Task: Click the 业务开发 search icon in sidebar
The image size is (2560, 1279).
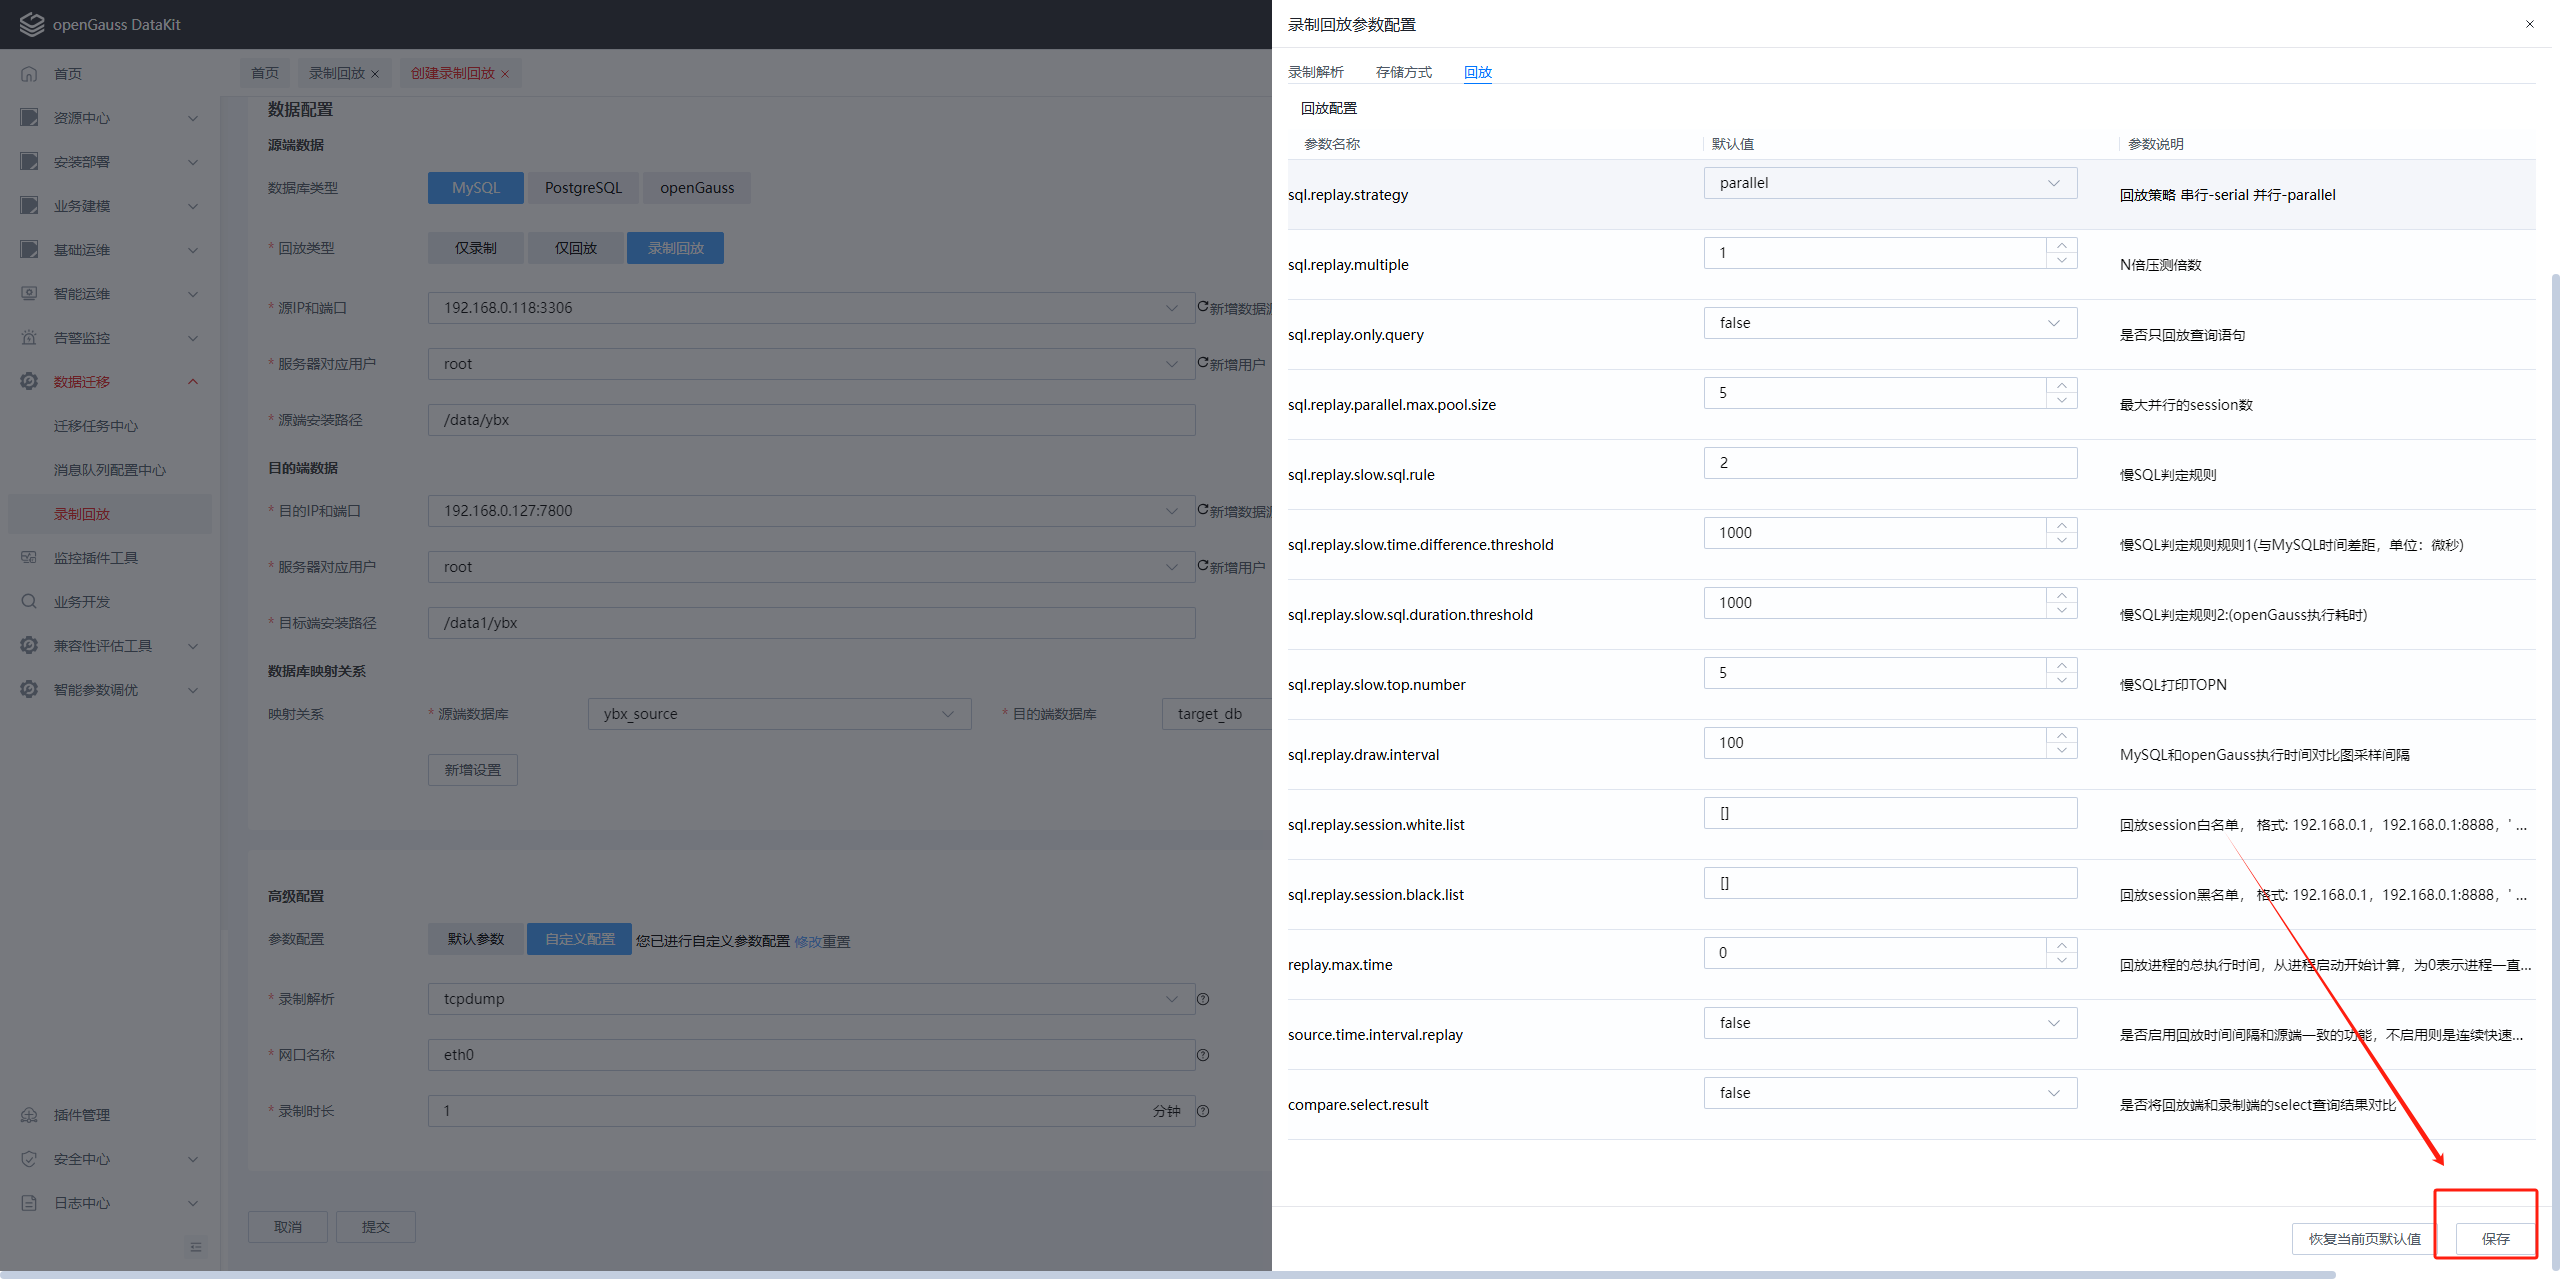Action: coord(29,601)
